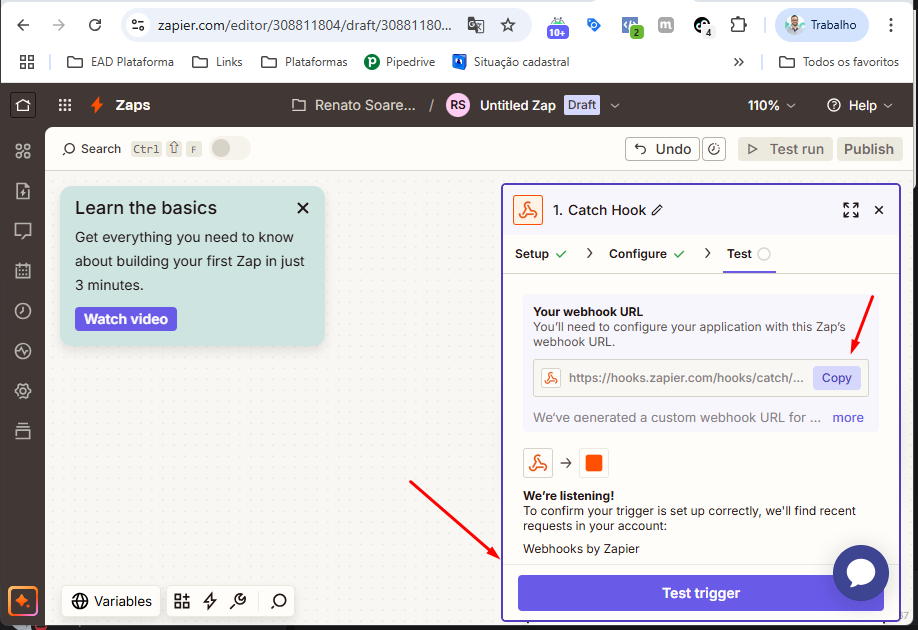The height and width of the screenshot is (630, 918).
Task: Click the bottom toolbar wrench tool icon
Action: click(x=238, y=601)
